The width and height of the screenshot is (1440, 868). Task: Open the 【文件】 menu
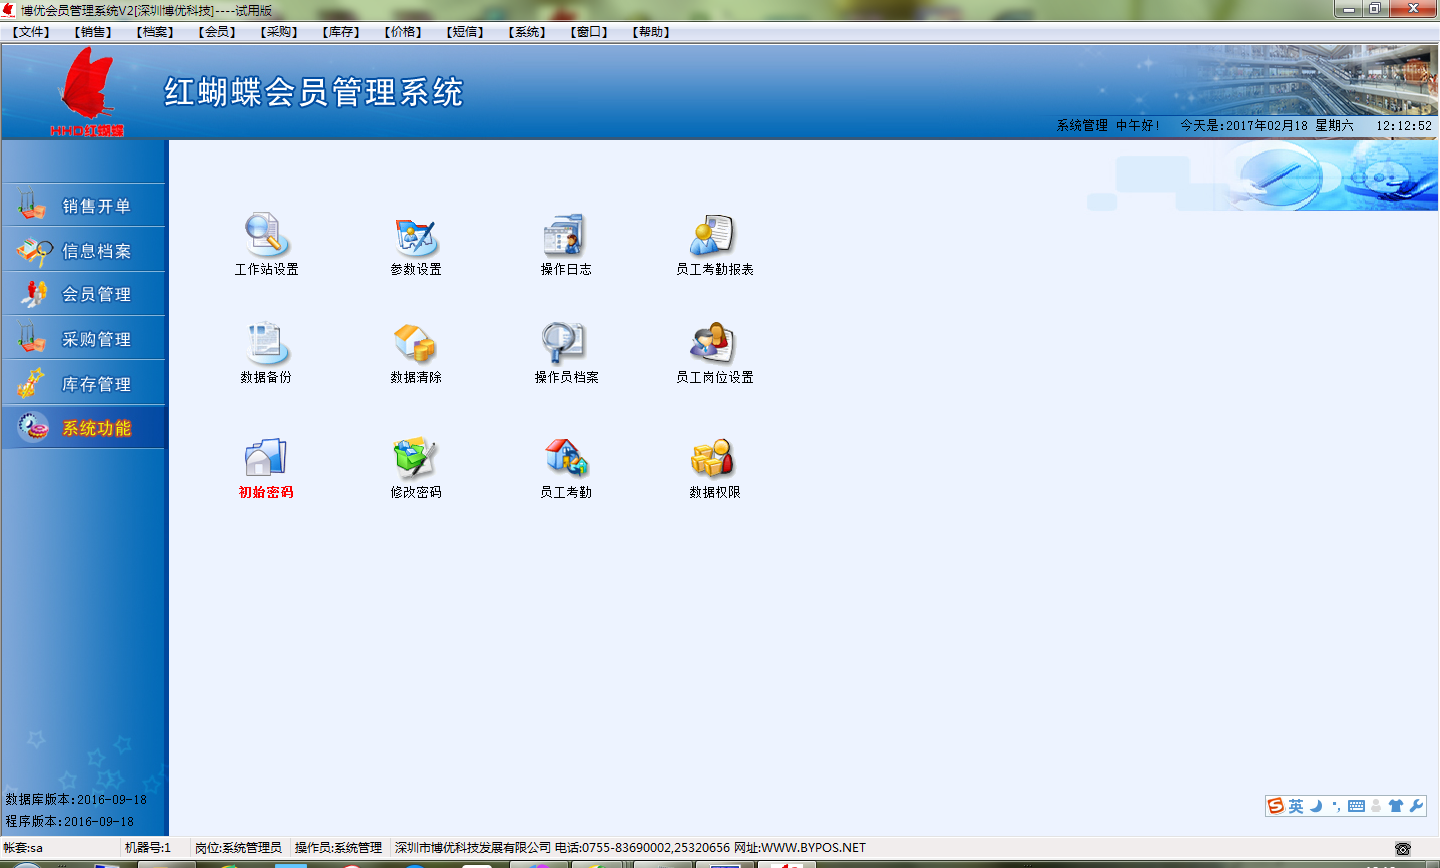(32, 32)
